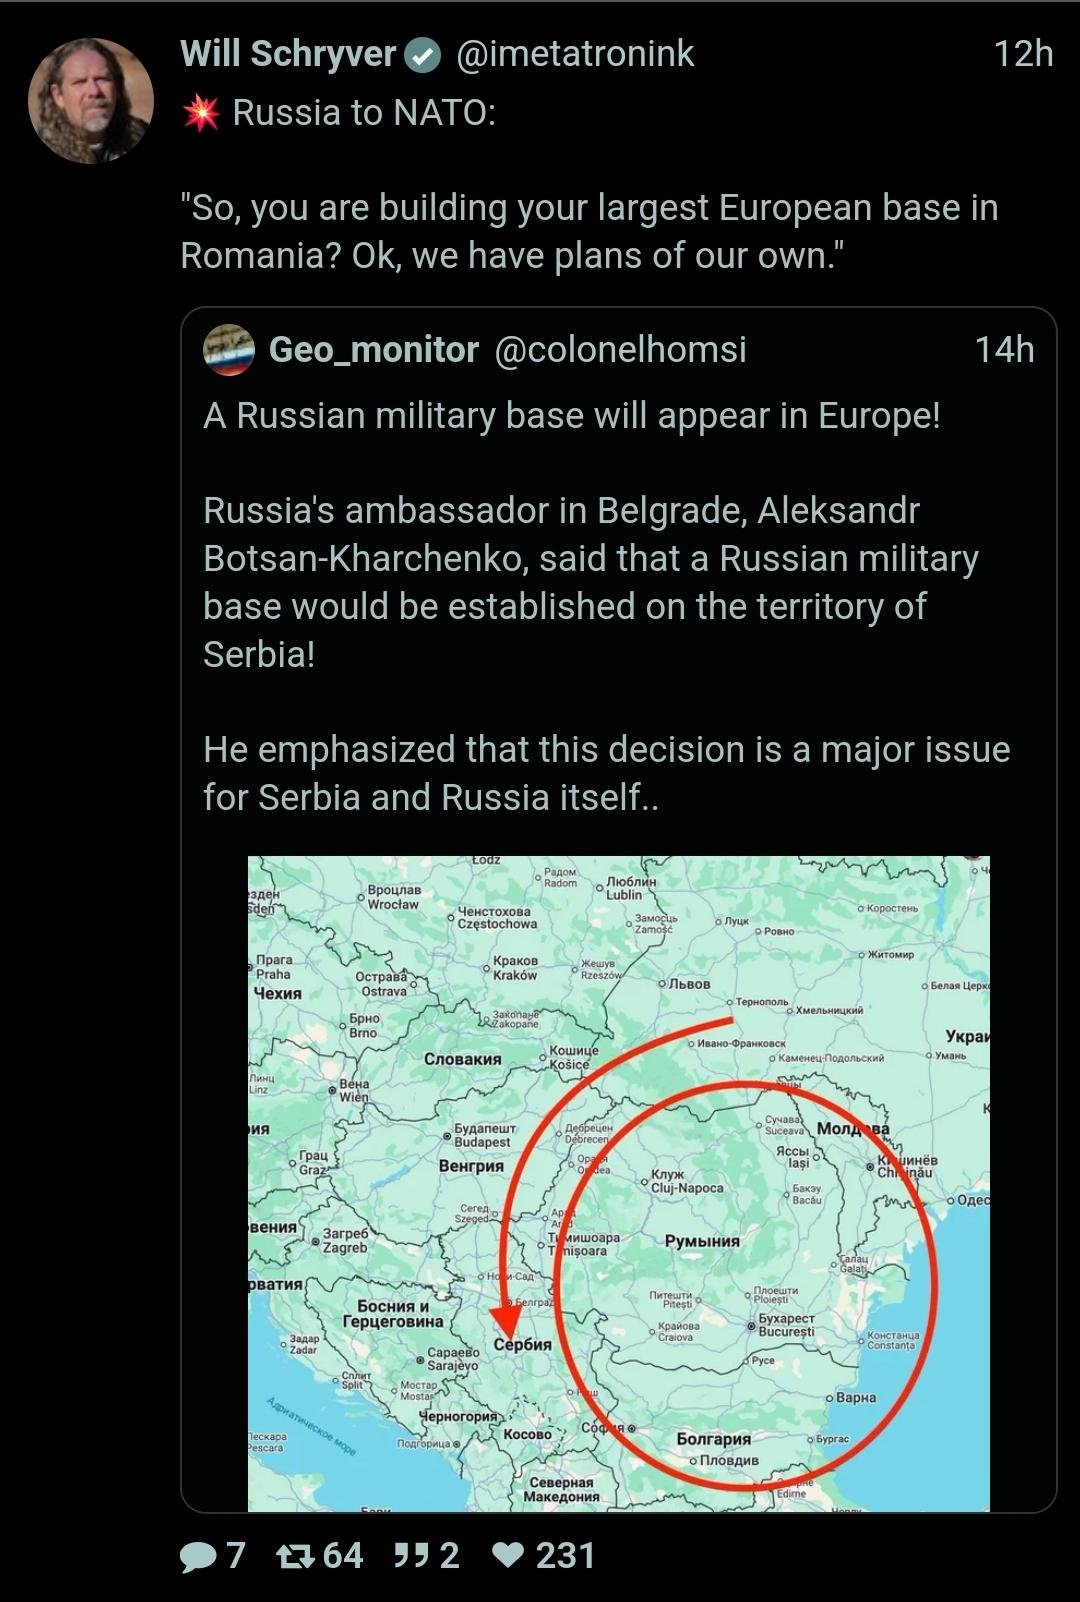
Task: Open the map image of Romania
Action: coord(618,1183)
